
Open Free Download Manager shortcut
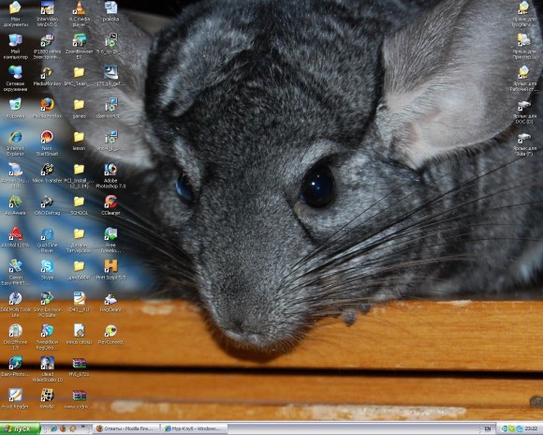[x=111, y=240]
